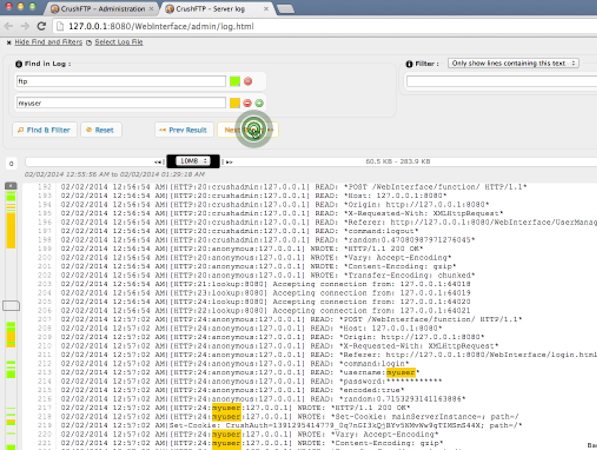The width and height of the screenshot is (597, 450).
Task: Open the 10MB chunk size dropdown
Action: (x=193, y=161)
